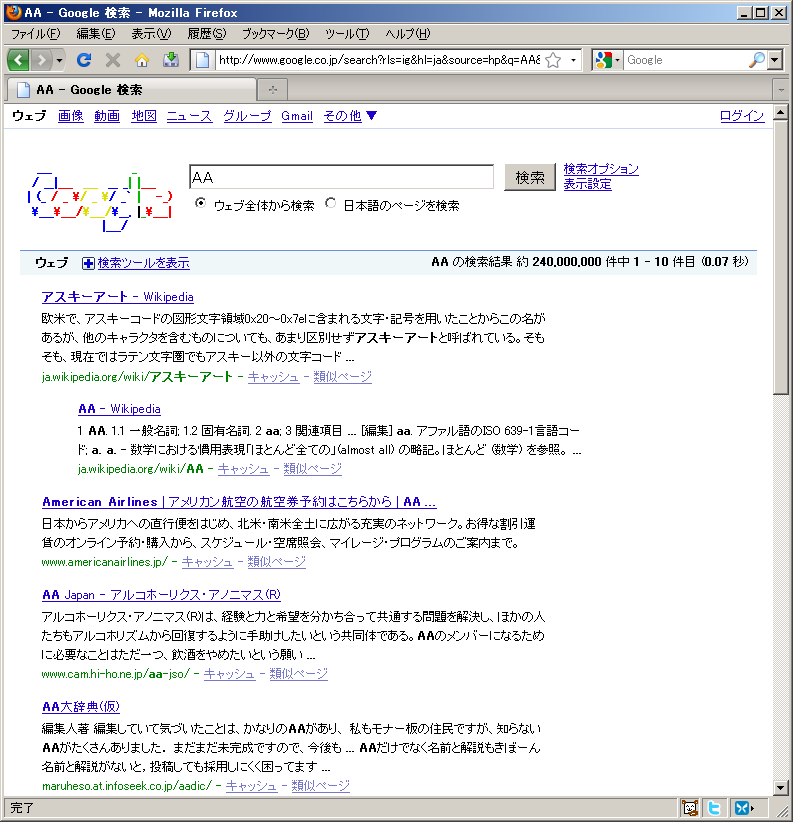Viewport: 793px width, 822px height.
Task: Click the グループ link
Action: (247, 116)
